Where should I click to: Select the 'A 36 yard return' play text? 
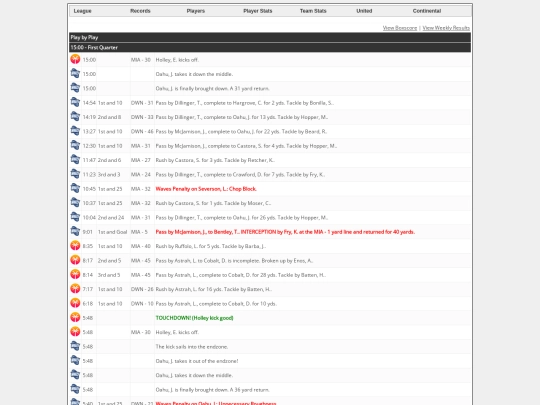point(212,390)
